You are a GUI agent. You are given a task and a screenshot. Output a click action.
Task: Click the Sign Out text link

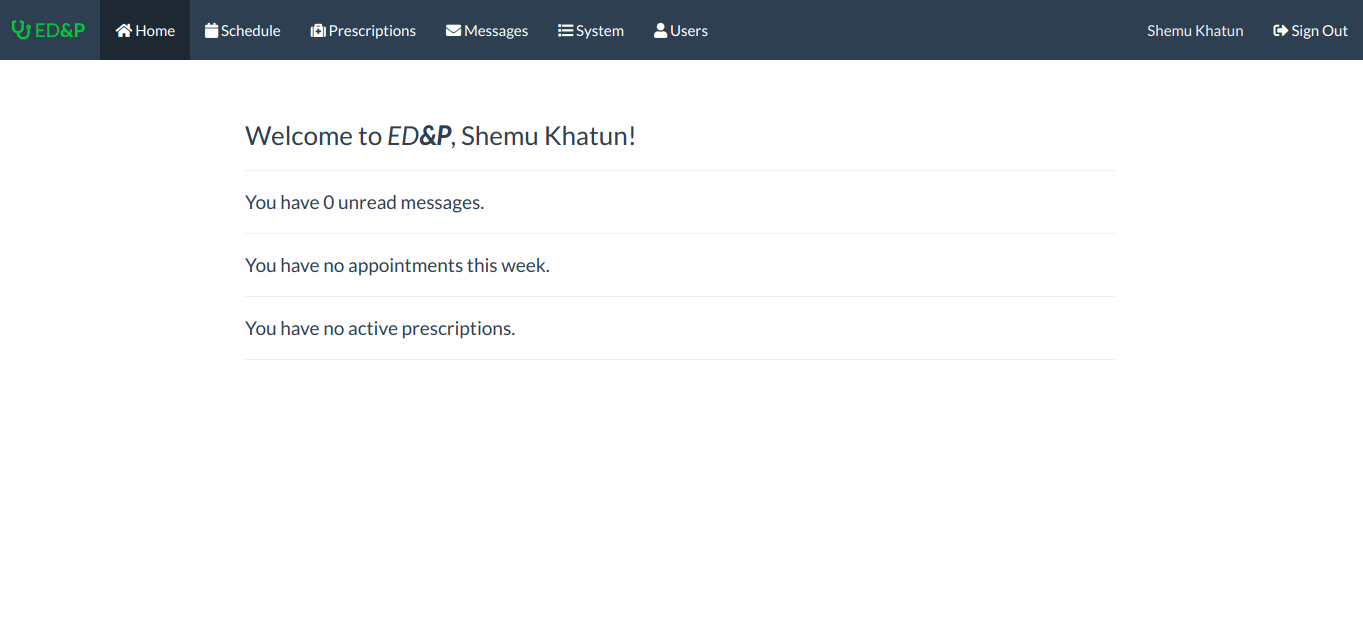pos(1319,31)
